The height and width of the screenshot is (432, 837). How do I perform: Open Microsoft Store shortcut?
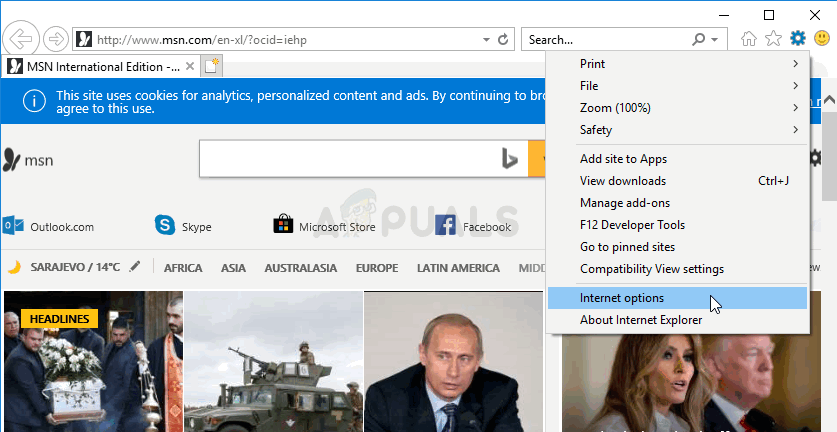(x=324, y=226)
